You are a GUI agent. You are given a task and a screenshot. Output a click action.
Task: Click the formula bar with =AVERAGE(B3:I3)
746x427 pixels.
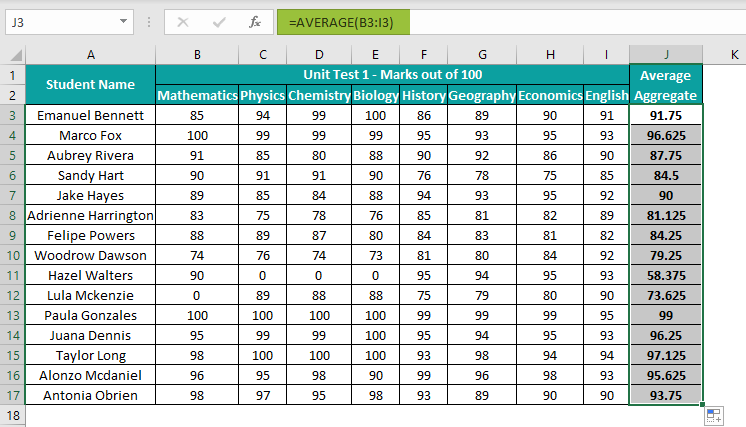point(511,22)
